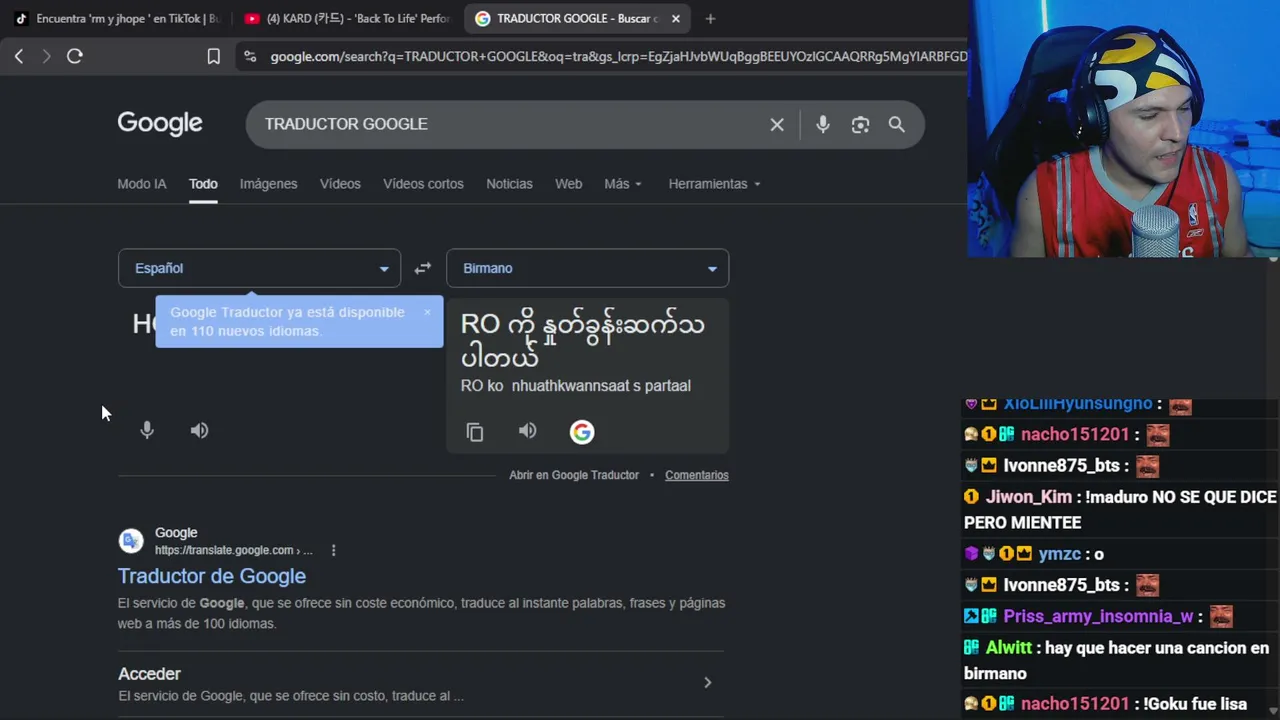The height and width of the screenshot is (720, 1280).
Task: Bookmark this page with the bookmark icon
Action: pos(213,57)
